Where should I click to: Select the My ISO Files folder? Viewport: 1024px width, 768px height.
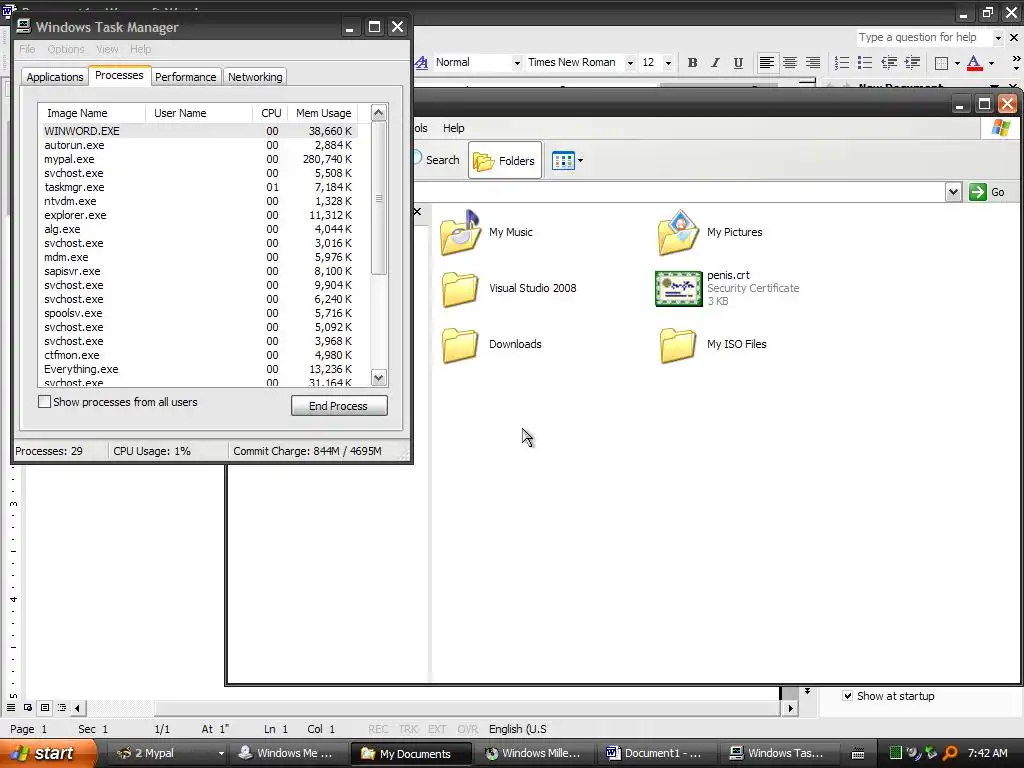point(712,344)
